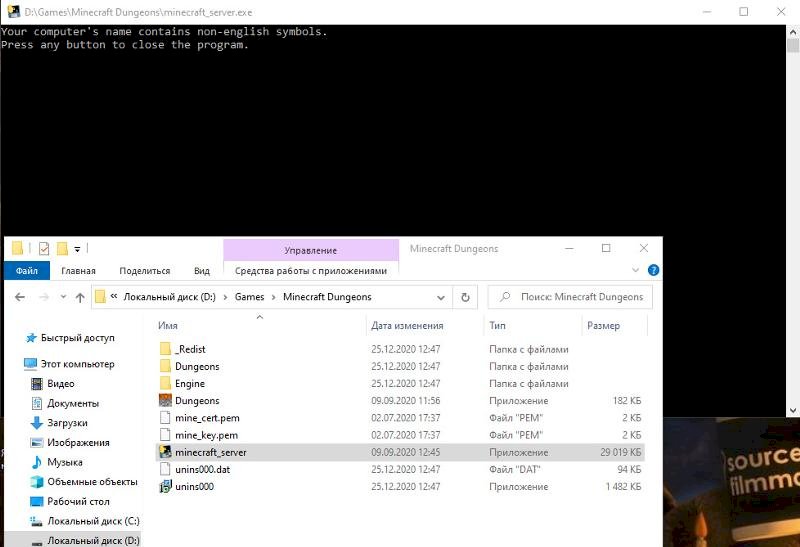The width and height of the screenshot is (800, 547).
Task: Click the 09.09.2020 11:56 date cell
Action: pos(406,401)
